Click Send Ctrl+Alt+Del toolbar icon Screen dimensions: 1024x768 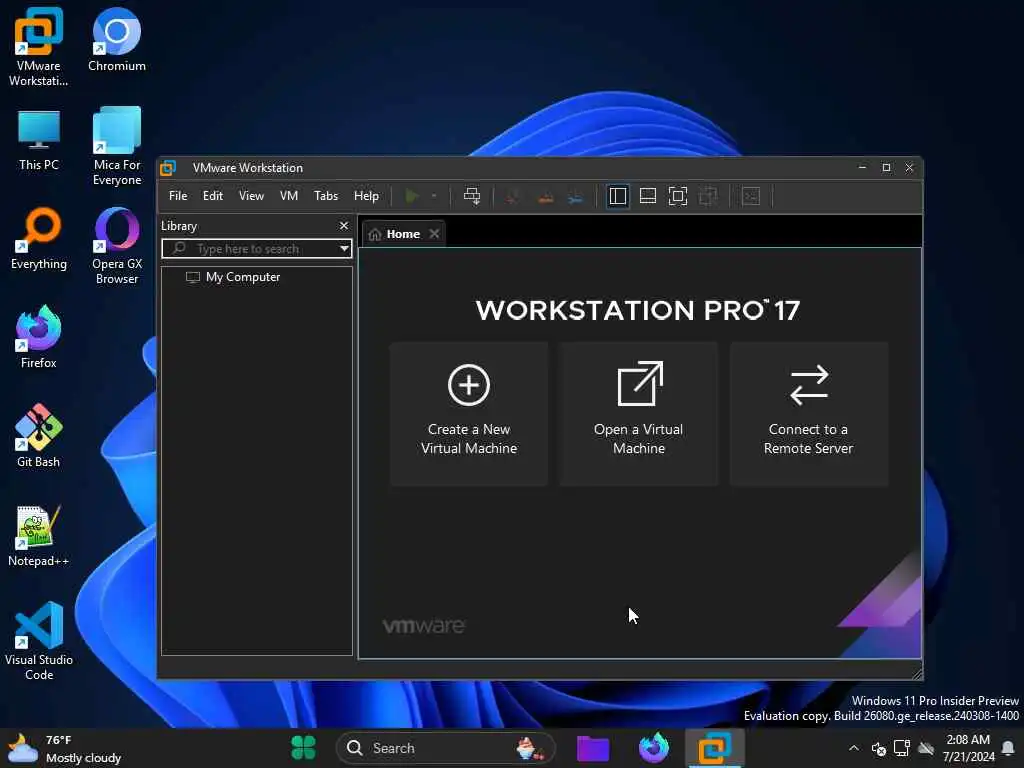472,196
